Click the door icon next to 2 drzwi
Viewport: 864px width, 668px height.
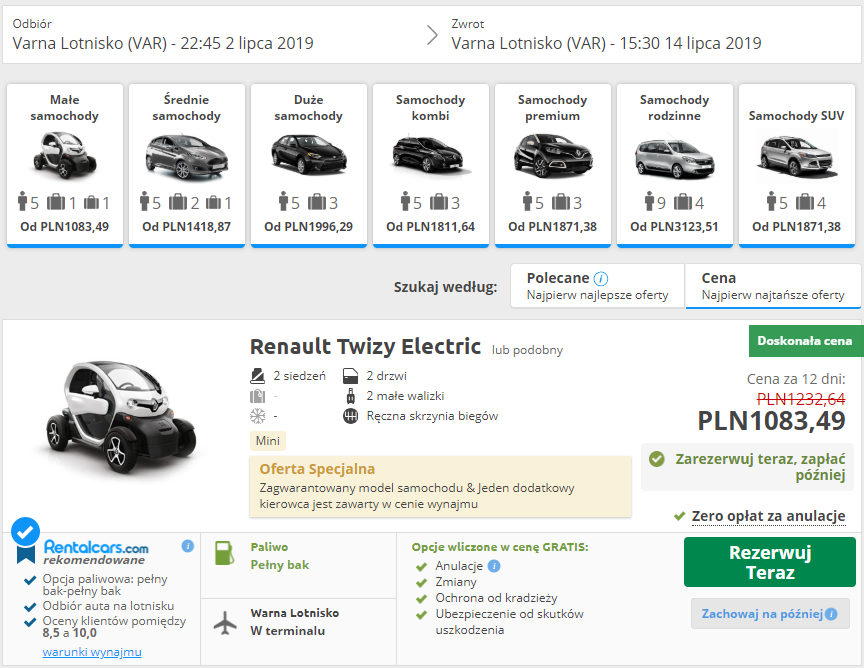point(350,376)
